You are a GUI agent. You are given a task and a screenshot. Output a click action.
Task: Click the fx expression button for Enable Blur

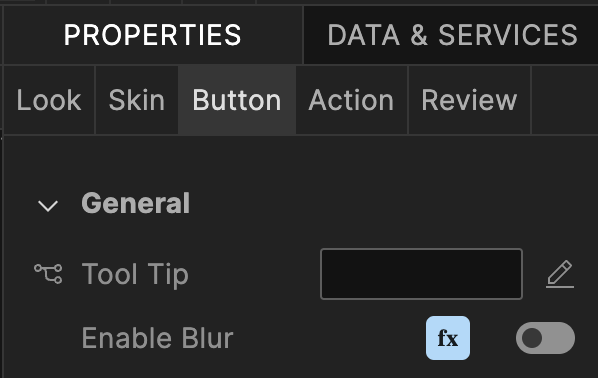coord(448,338)
